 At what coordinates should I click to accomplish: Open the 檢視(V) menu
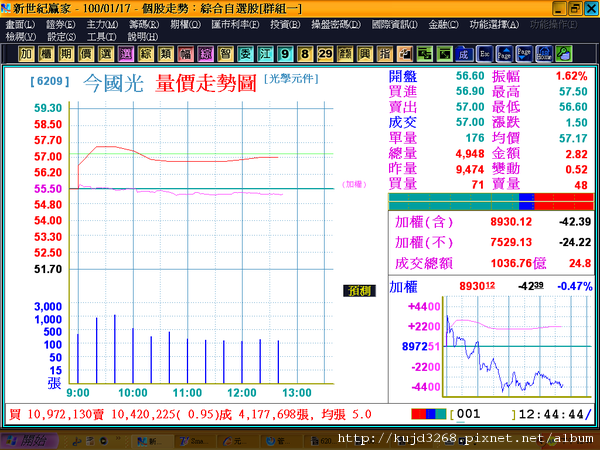point(21,37)
